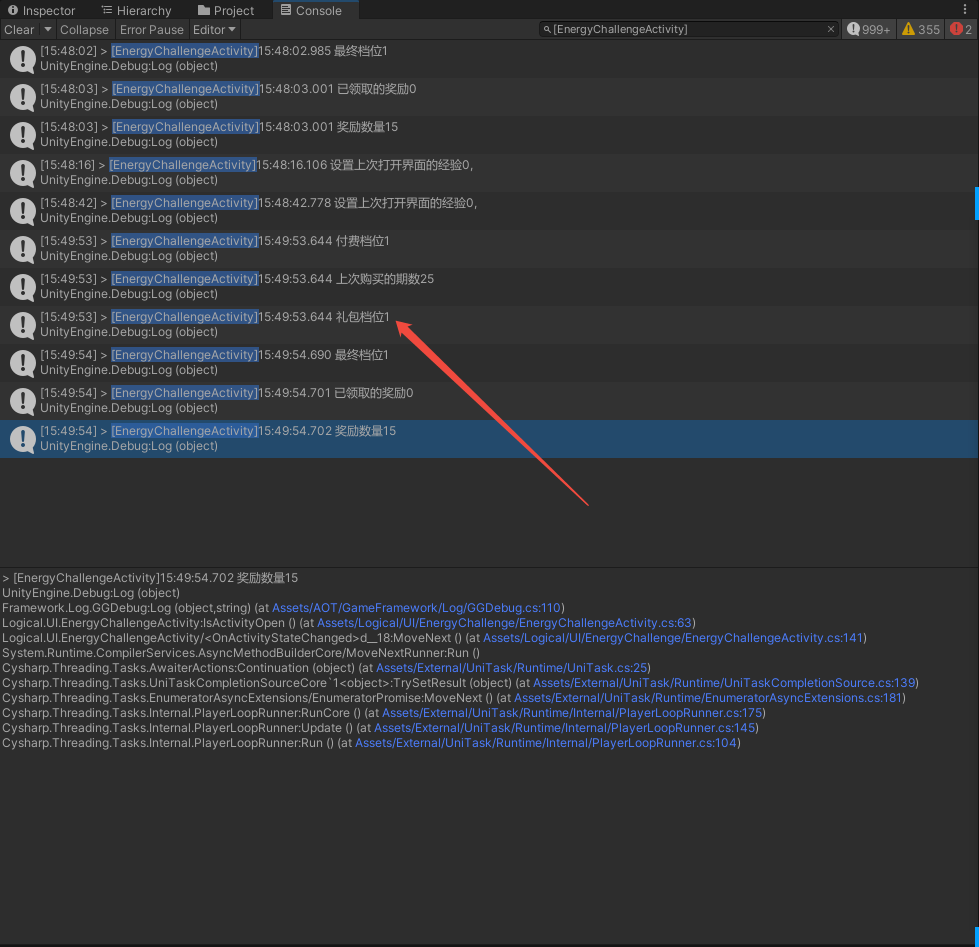979x947 pixels.
Task: Click the search magnifier icon in console
Action: (x=546, y=30)
